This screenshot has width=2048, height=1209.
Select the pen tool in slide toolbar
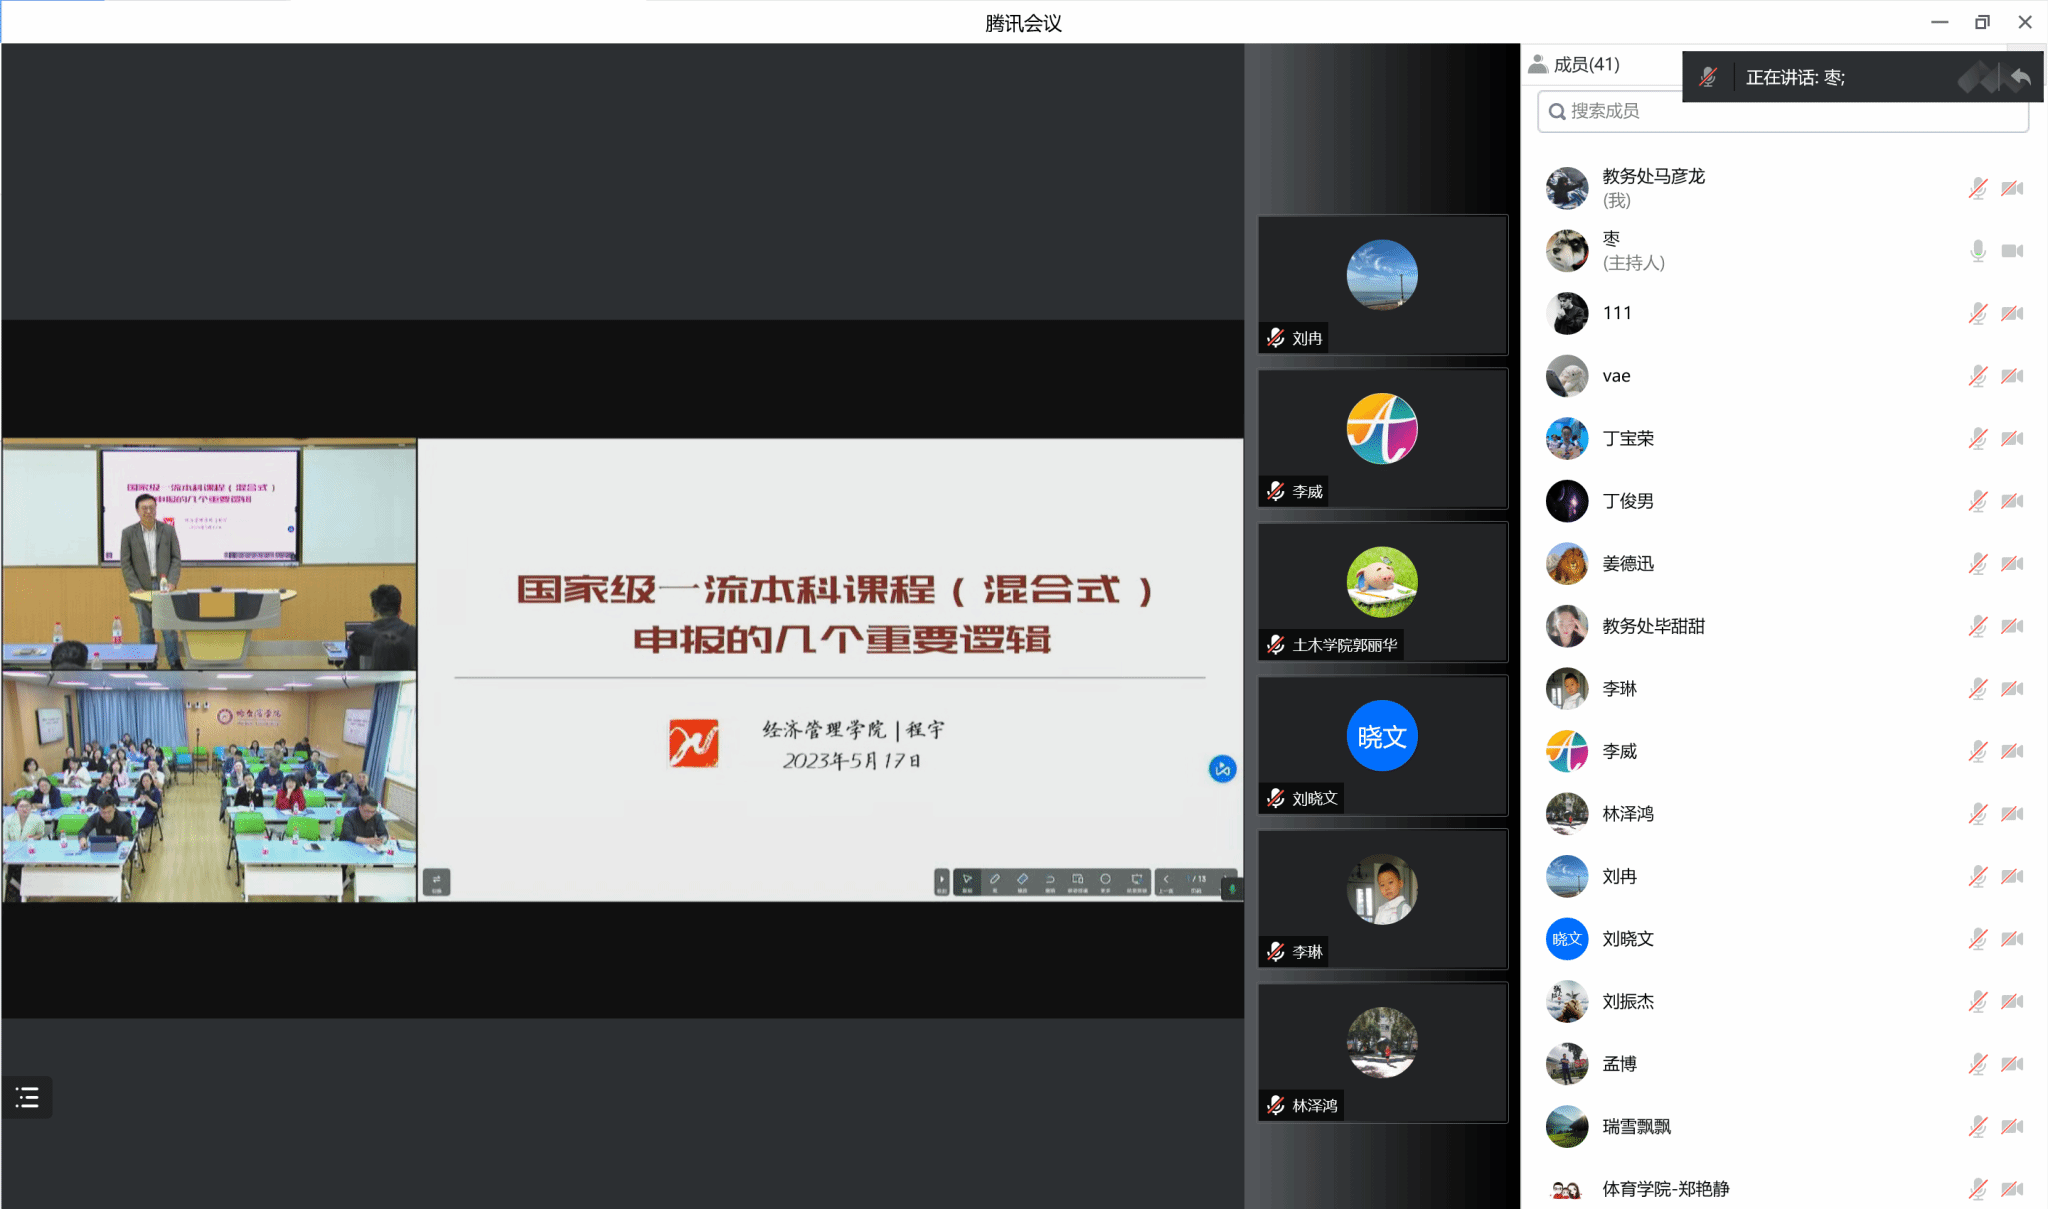point(995,881)
